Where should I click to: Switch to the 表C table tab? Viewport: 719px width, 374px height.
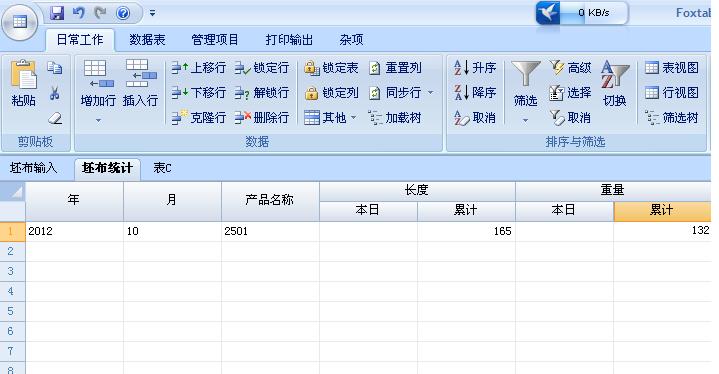162,168
